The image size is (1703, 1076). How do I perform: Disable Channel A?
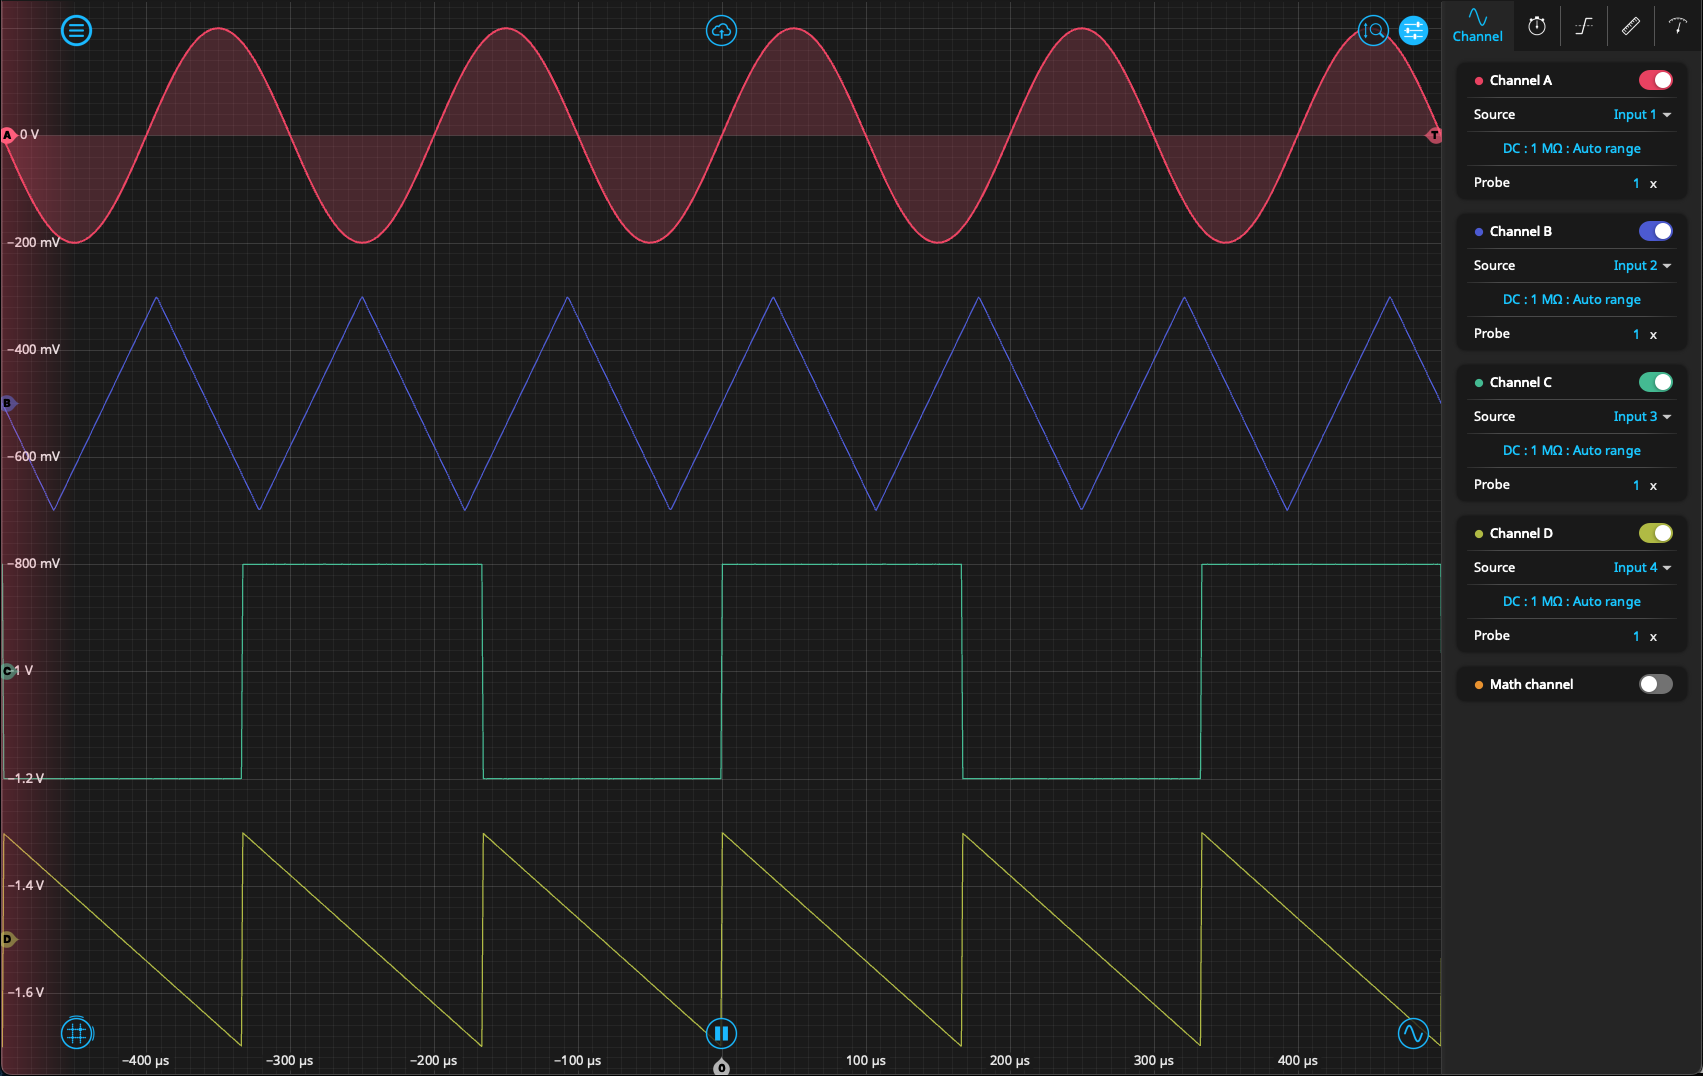point(1654,79)
